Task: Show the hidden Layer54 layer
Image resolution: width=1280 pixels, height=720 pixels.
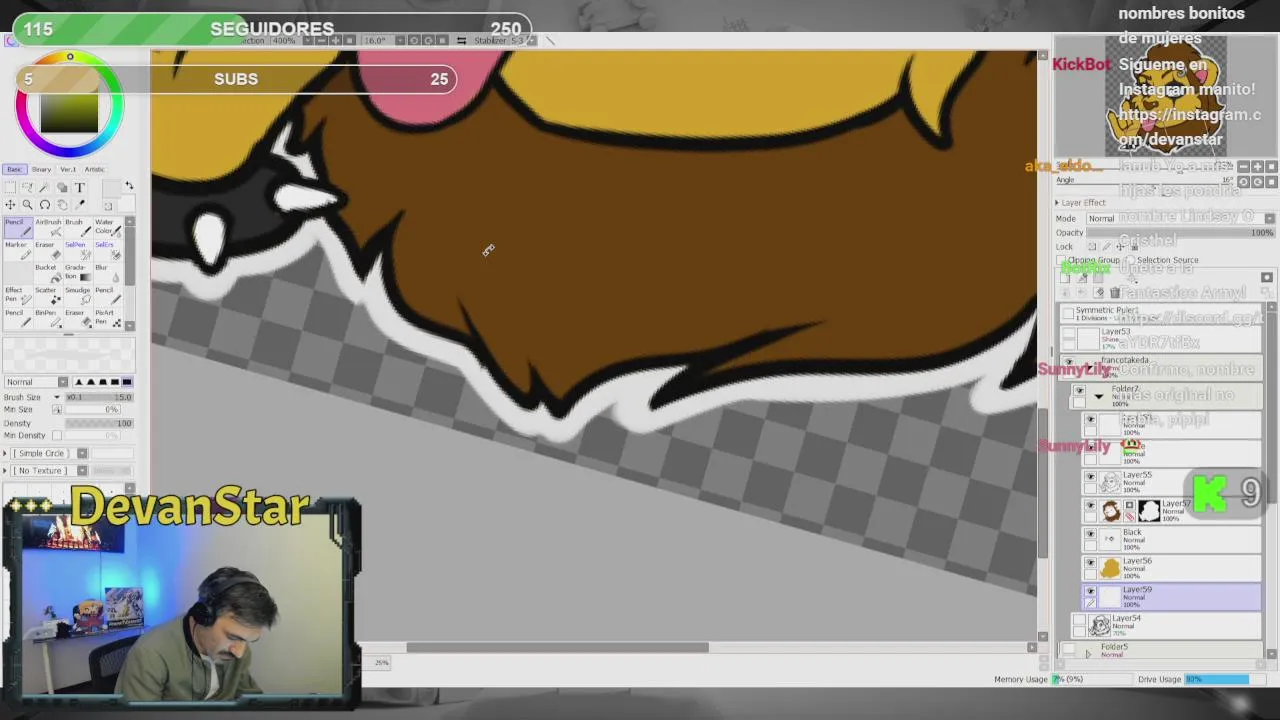Action: (x=1078, y=620)
